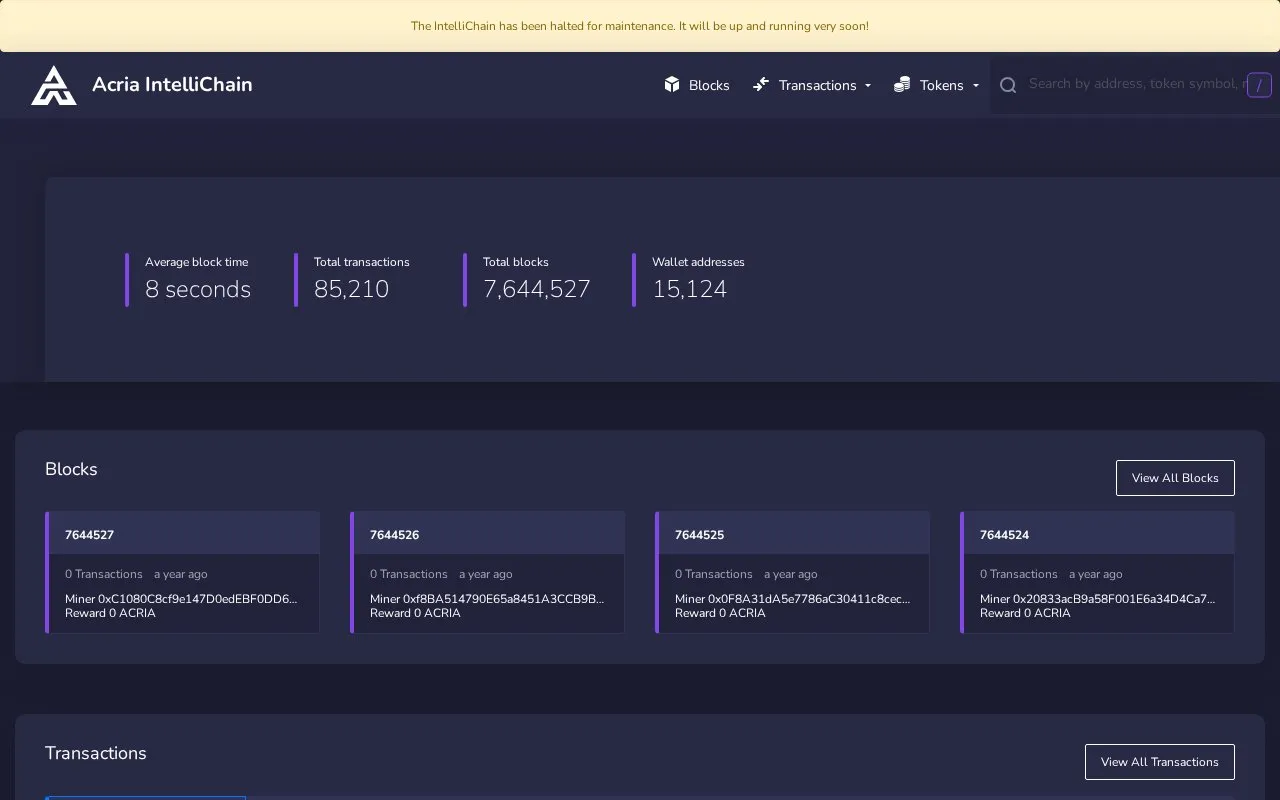The image size is (1280, 800).
Task: Click the "8 seconds" average block time value
Action: [x=198, y=289]
